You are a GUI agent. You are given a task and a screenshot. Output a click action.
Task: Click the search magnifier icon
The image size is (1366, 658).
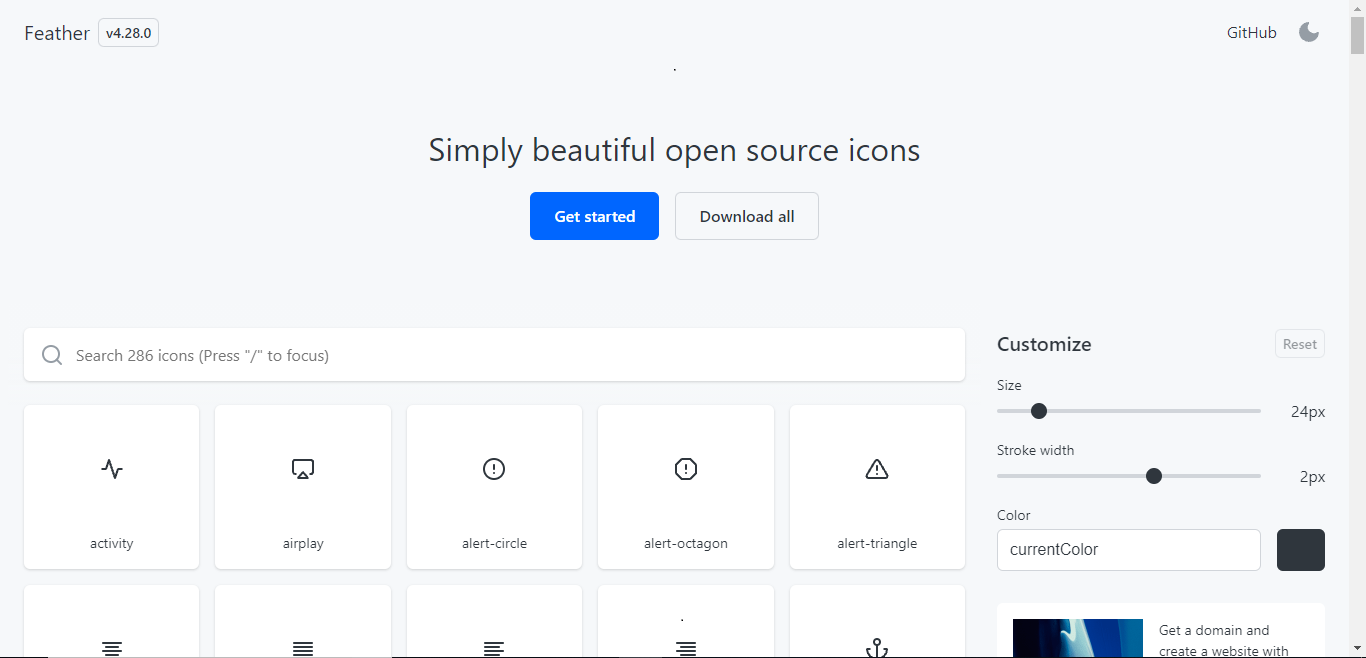pyautogui.click(x=52, y=355)
